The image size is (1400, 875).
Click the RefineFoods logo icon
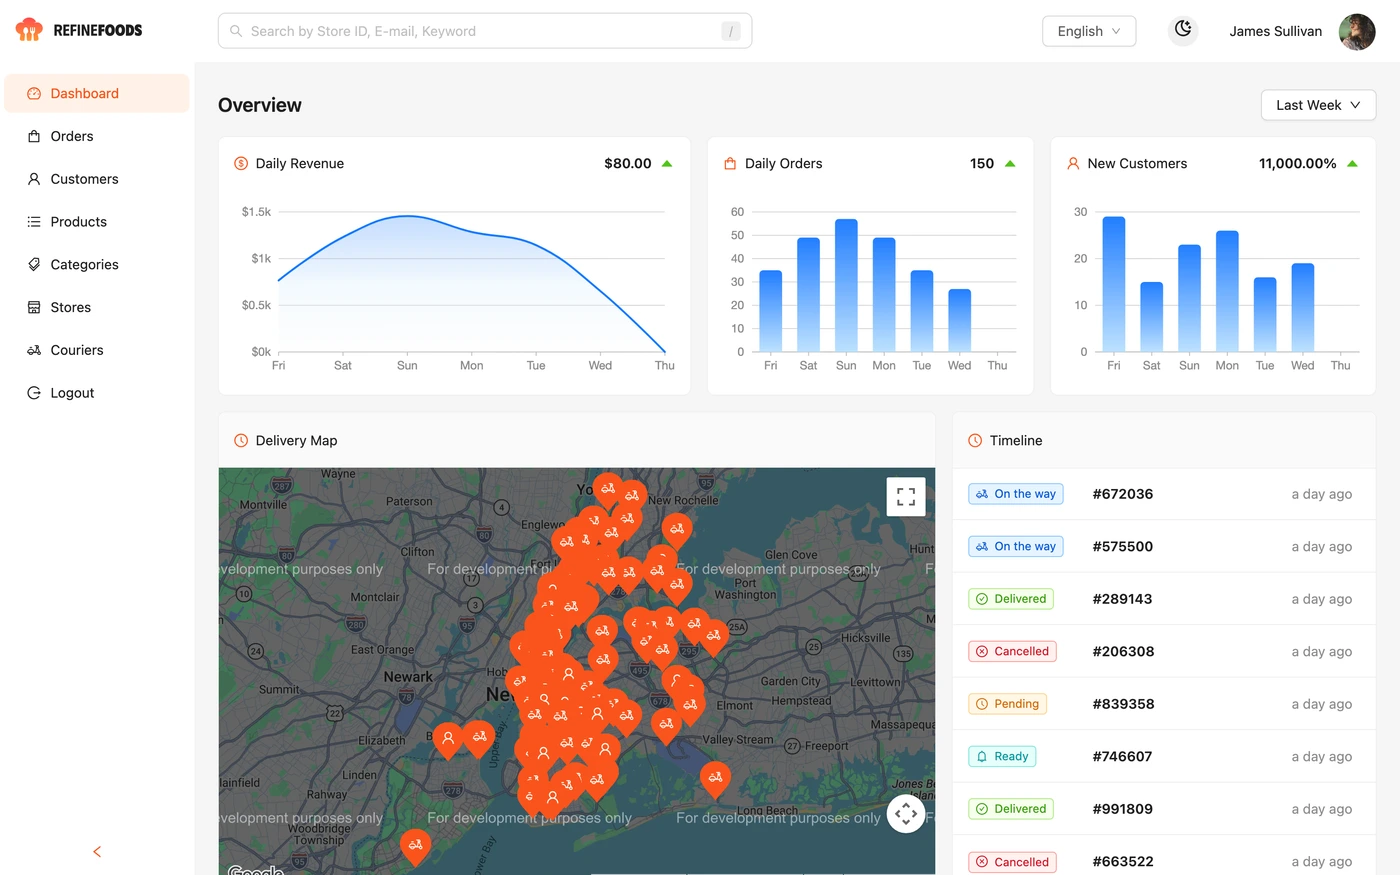pos(29,30)
